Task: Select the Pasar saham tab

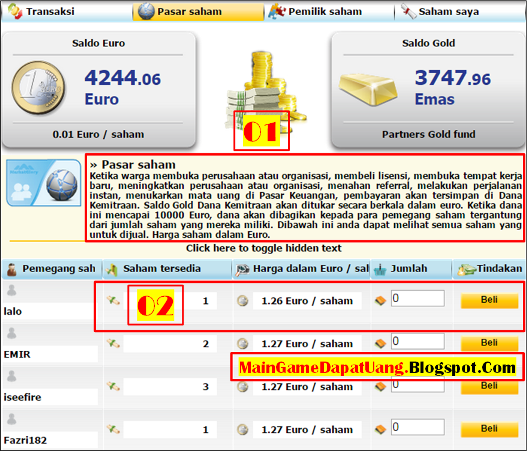Action: point(198,11)
